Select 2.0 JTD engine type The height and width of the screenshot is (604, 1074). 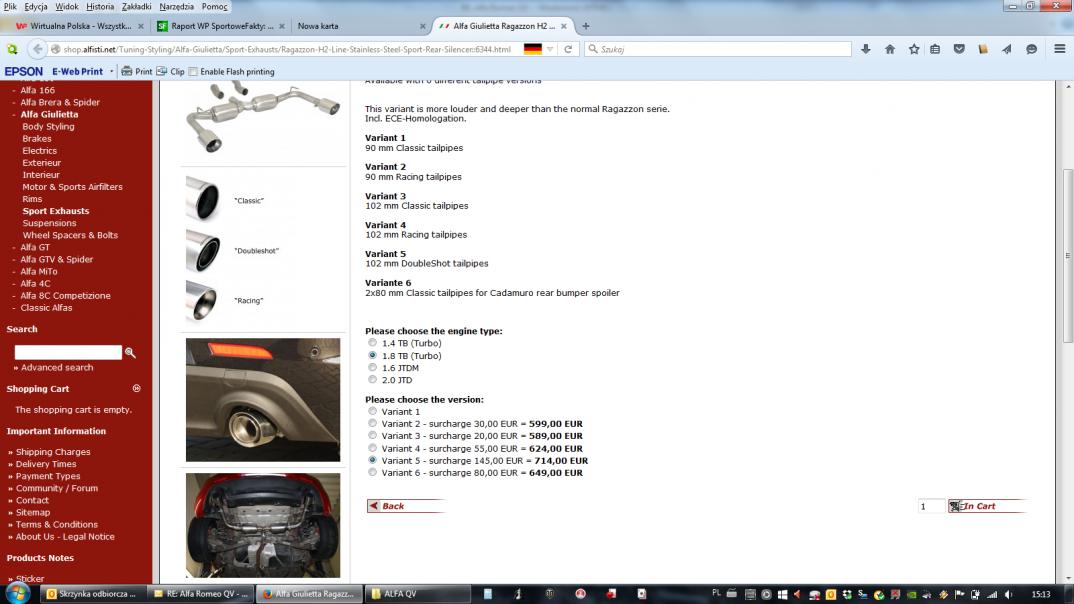373,379
